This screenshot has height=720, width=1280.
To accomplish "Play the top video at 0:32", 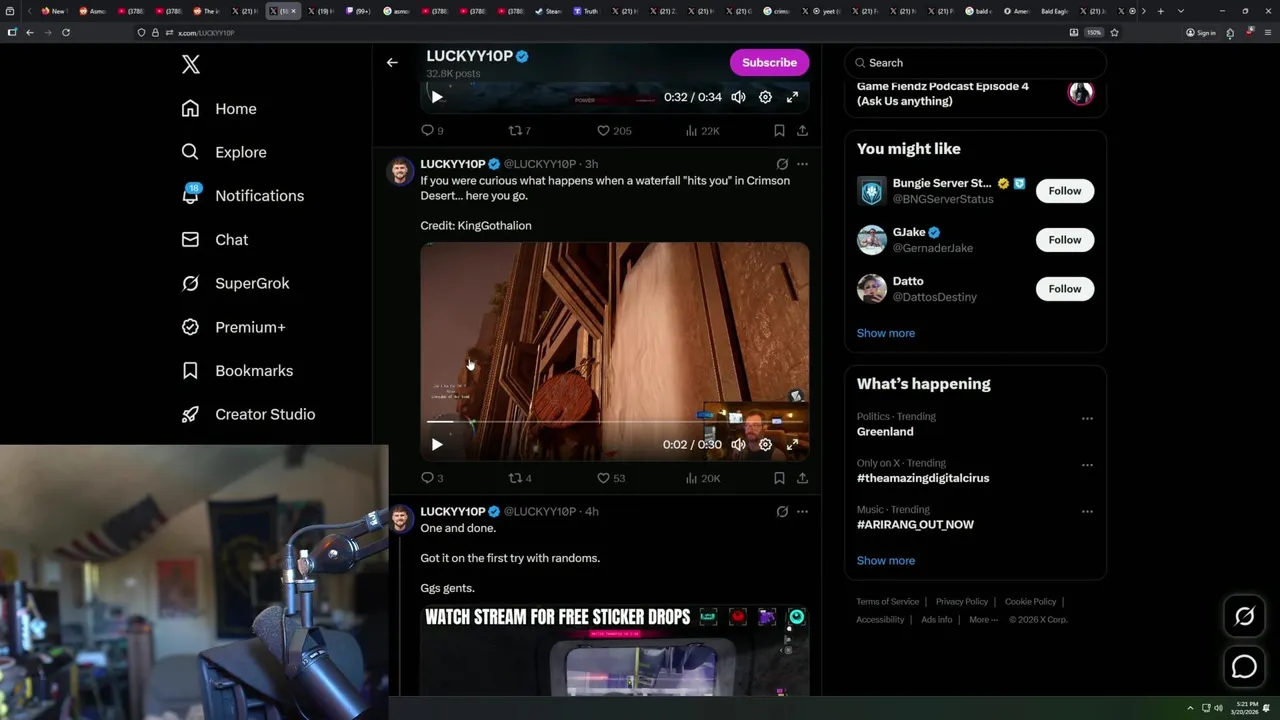I will pos(437,97).
